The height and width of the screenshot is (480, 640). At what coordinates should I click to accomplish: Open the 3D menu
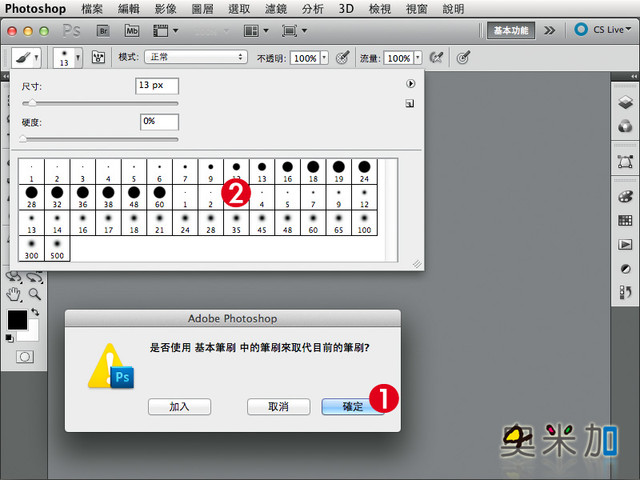346,9
